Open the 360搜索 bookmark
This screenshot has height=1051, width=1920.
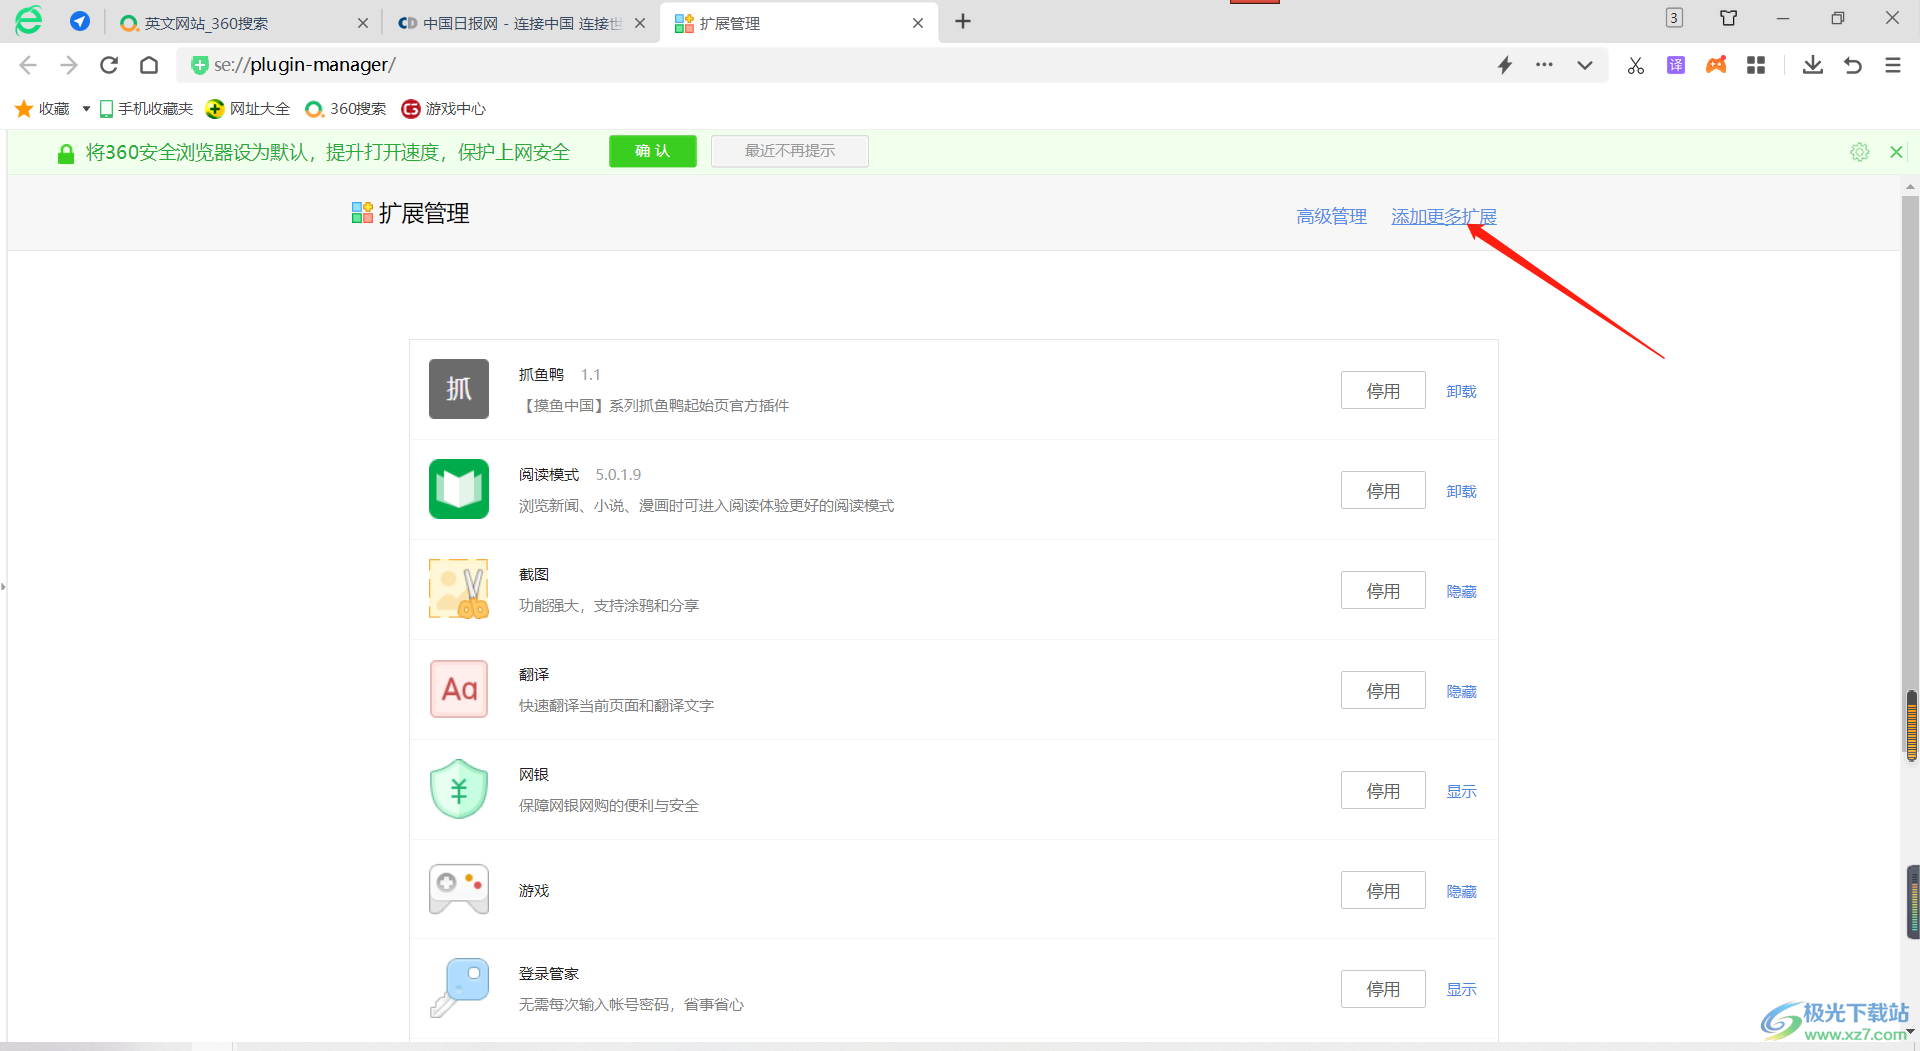(346, 108)
